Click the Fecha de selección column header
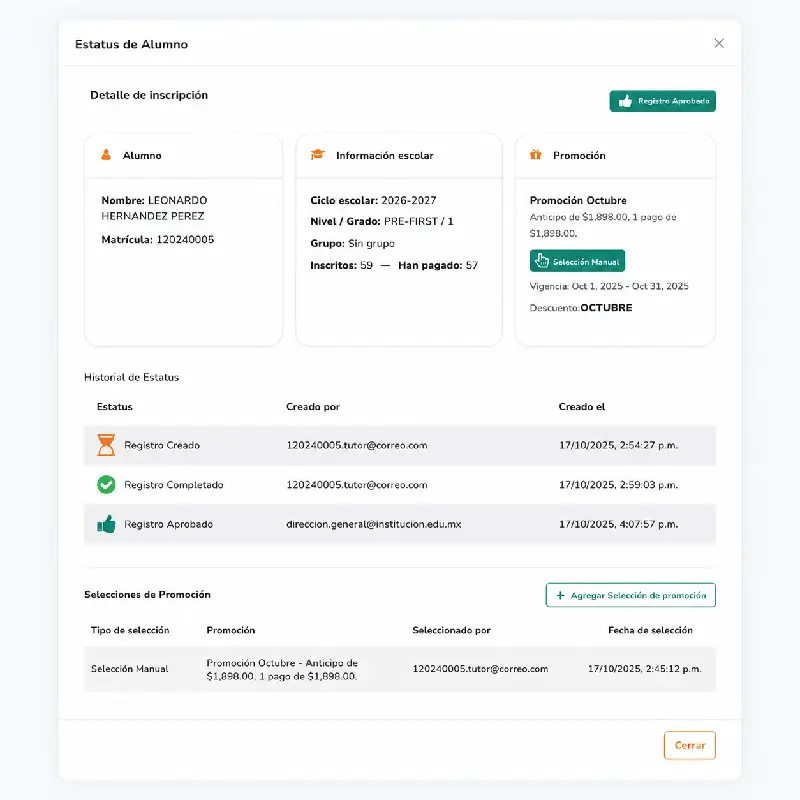Screen dimensions: 800x800 (x=651, y=630)
